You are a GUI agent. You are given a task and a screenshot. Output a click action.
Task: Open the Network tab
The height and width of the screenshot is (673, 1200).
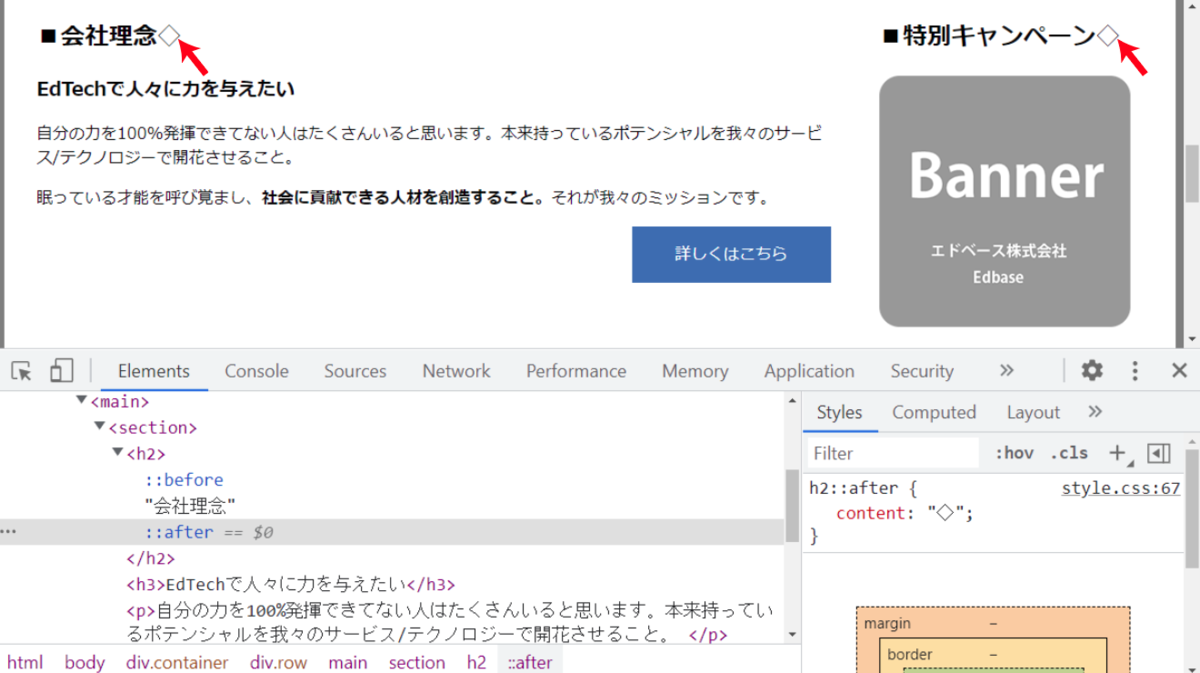(x=456, y=371)
